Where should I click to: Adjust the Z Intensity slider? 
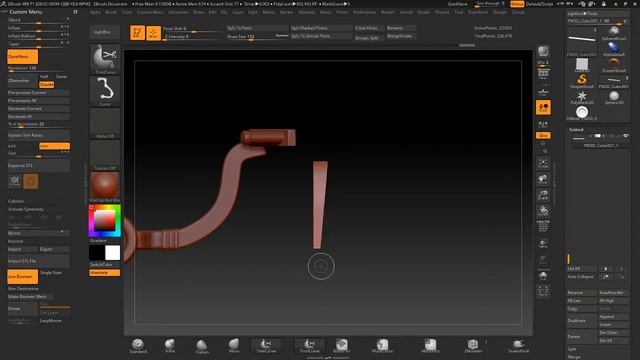tap(193, 36)
